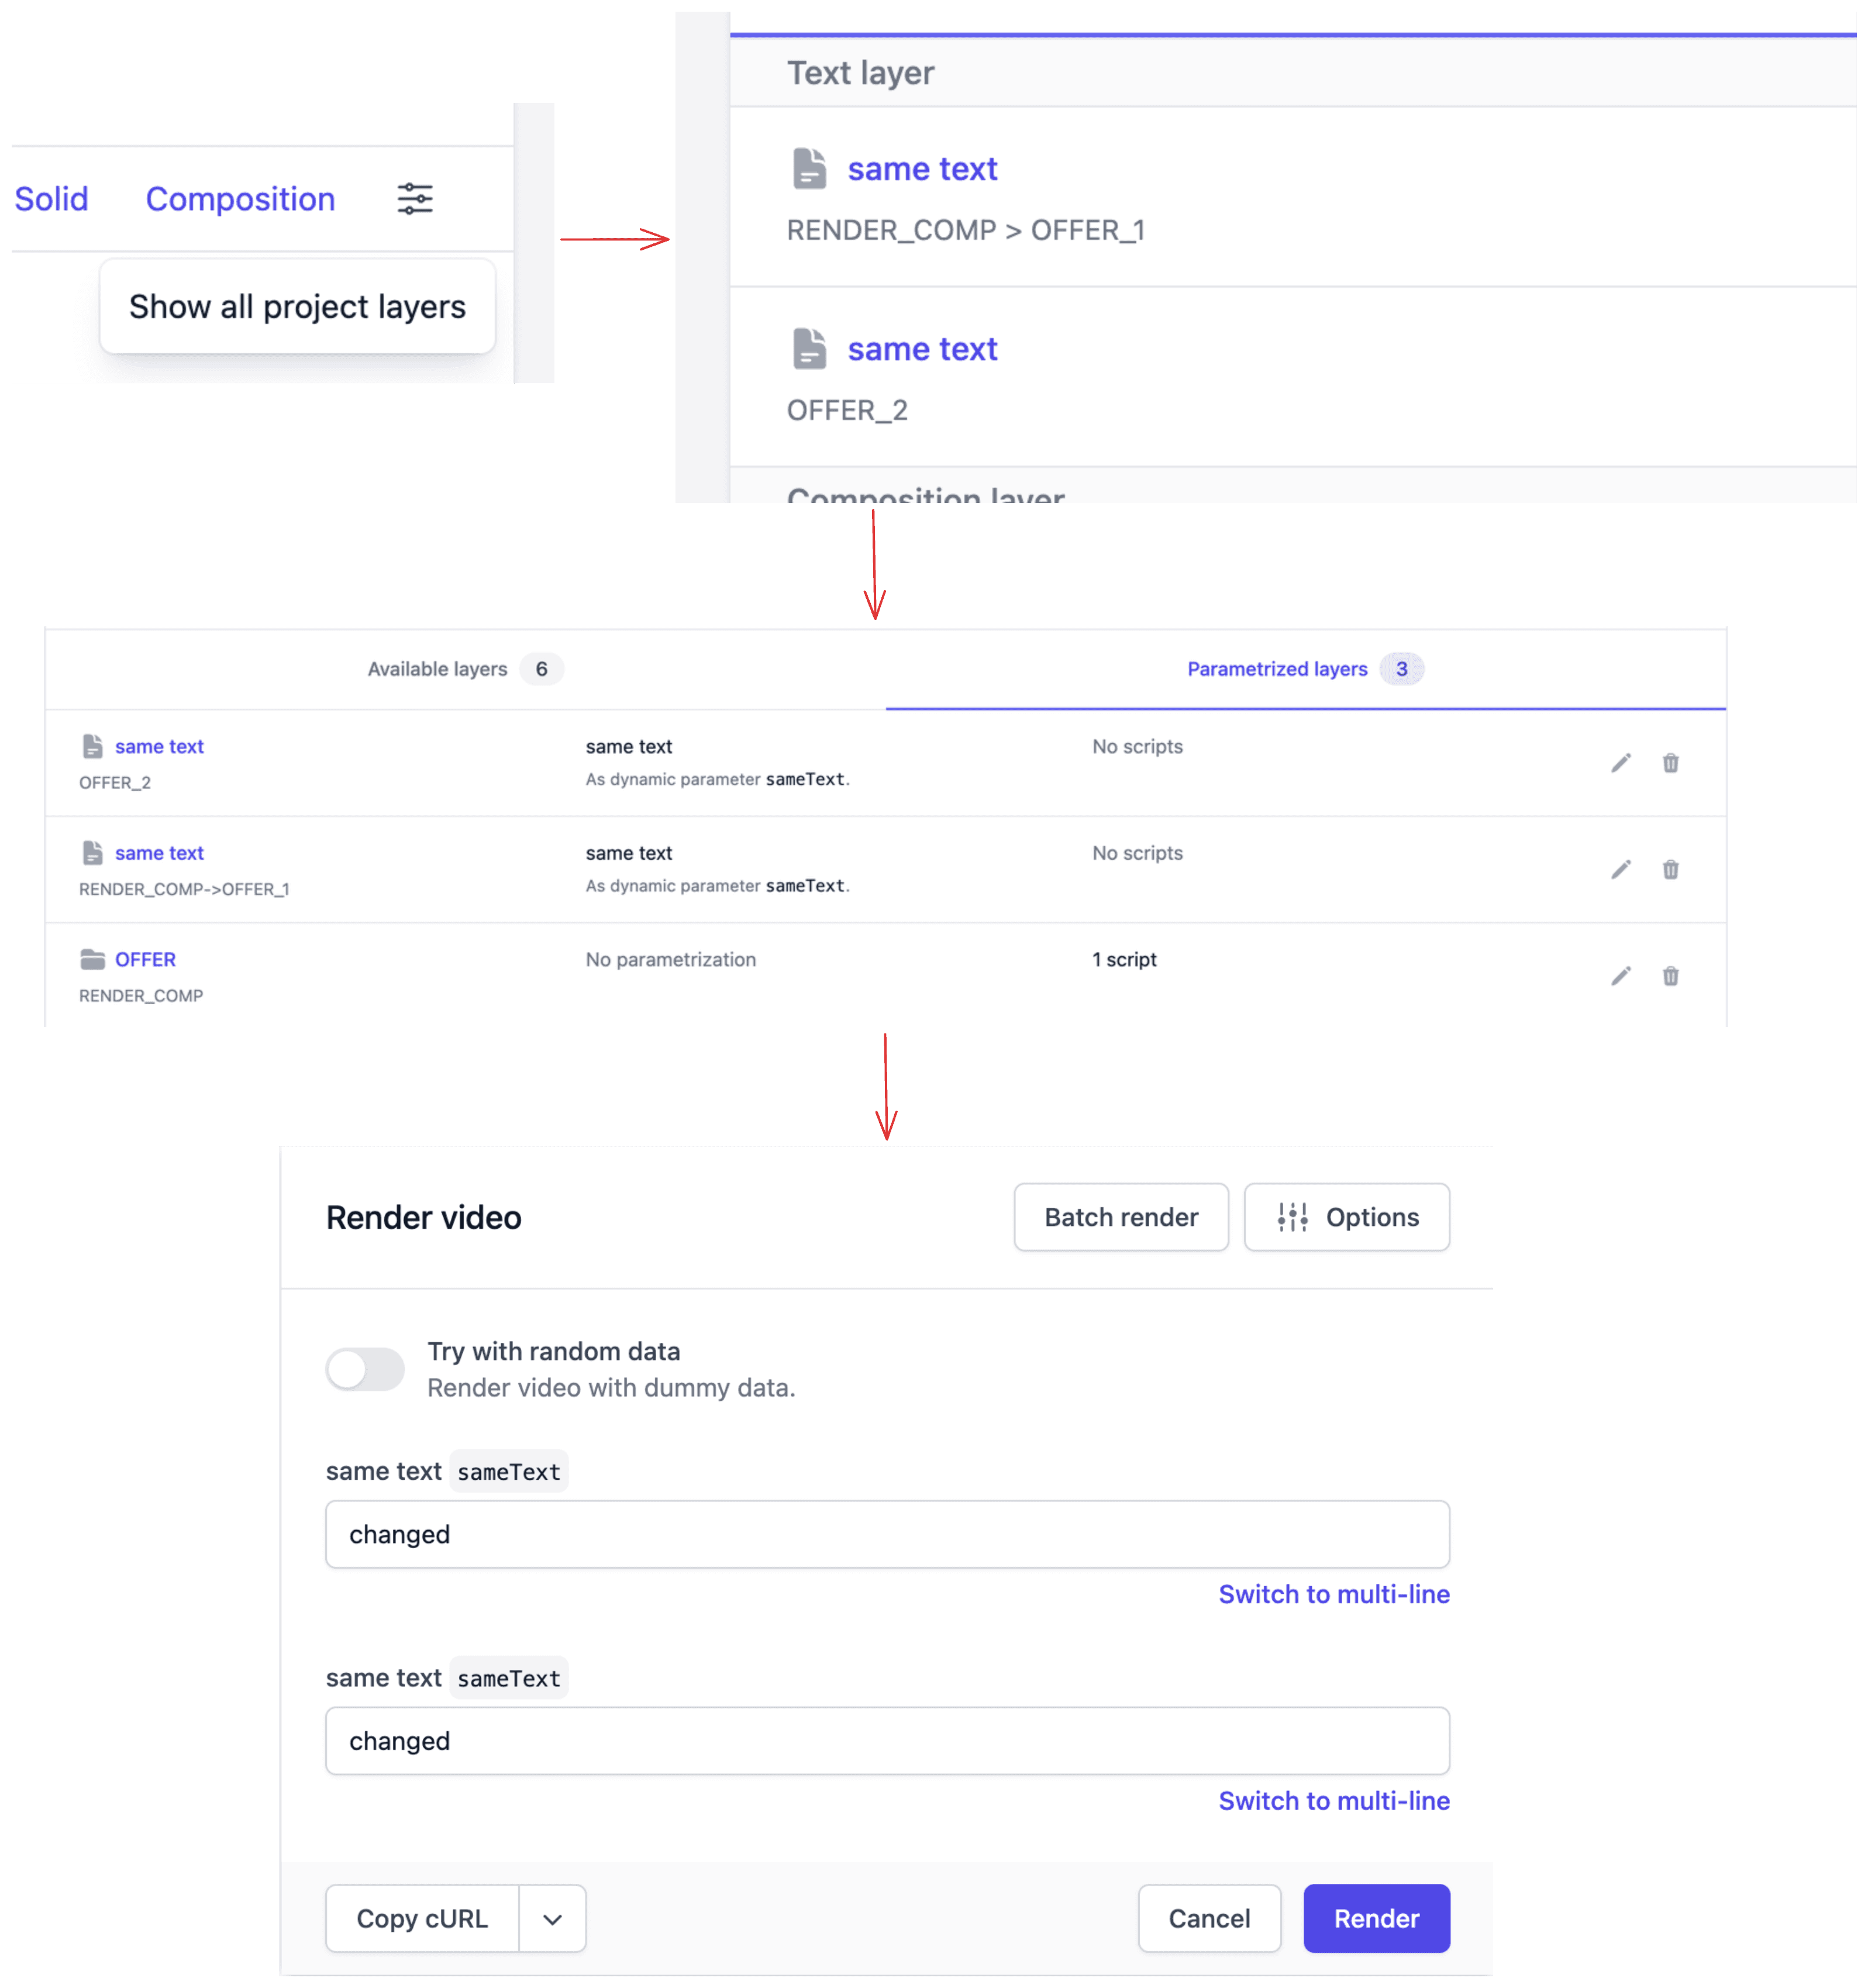Viewport: 1868px width, 1988px height.
Task: Select Show all project layers option
Action: pos(297,307)
